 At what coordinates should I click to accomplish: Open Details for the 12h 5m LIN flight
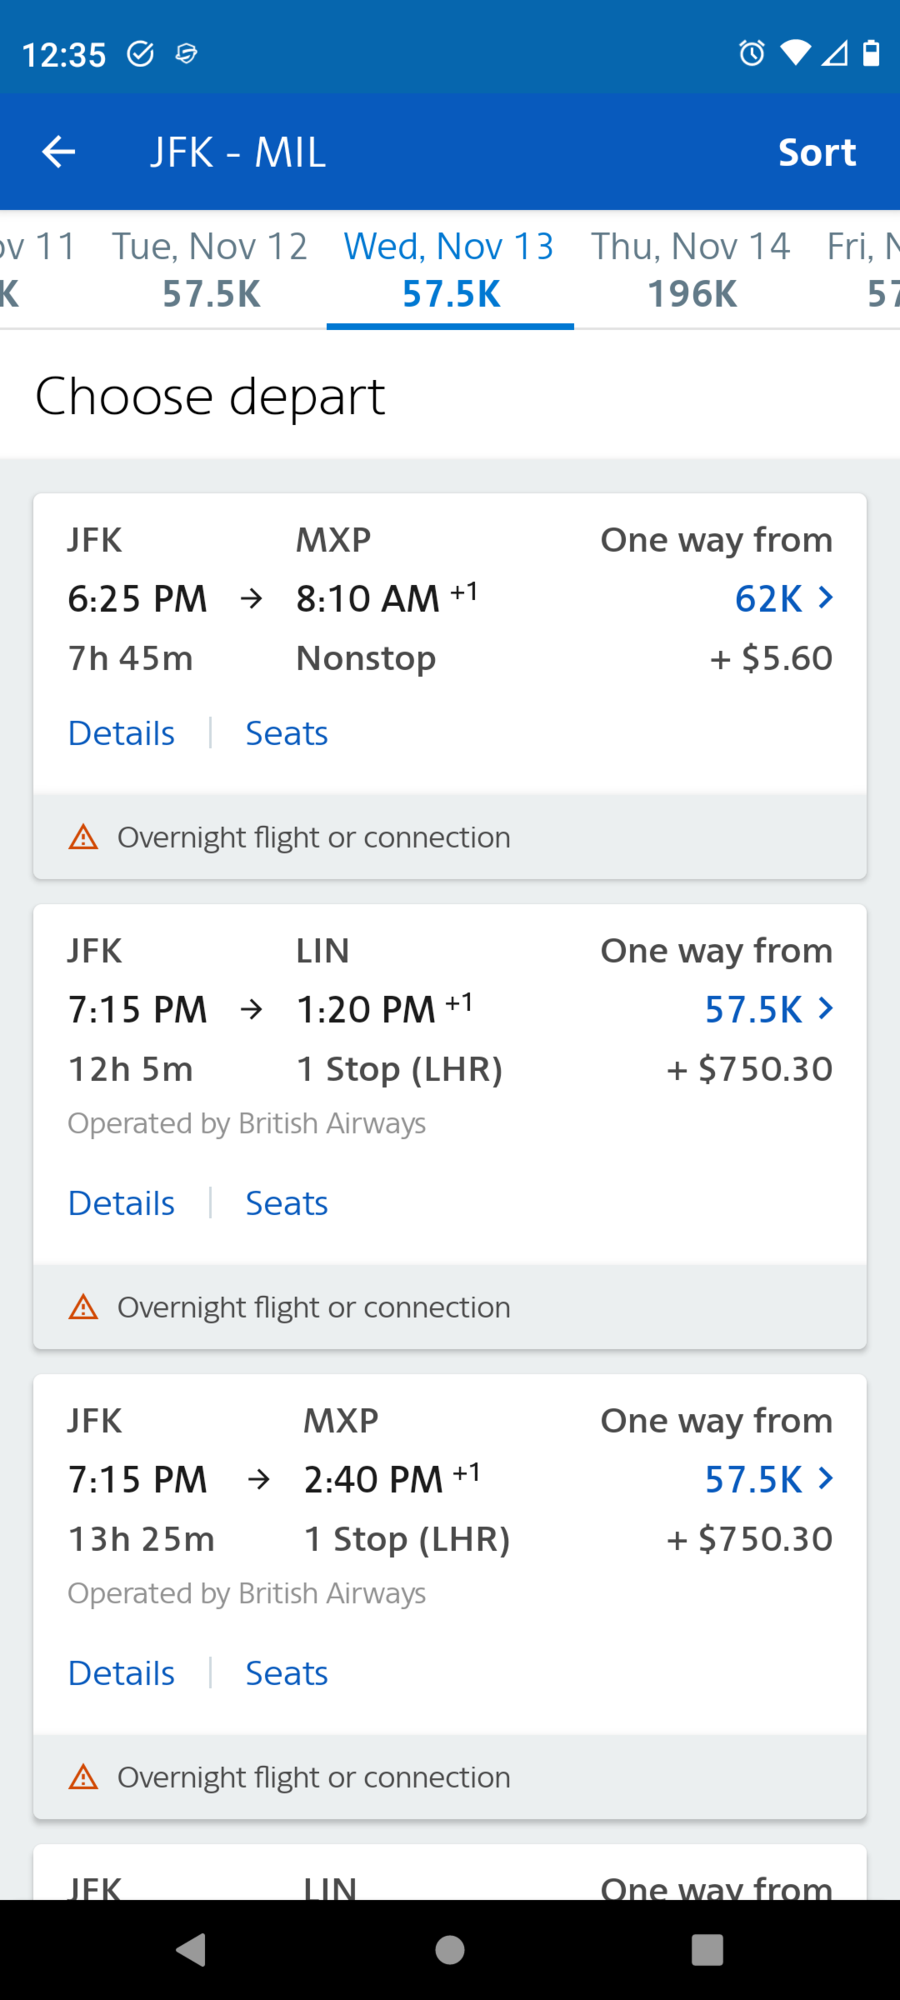121,1203
